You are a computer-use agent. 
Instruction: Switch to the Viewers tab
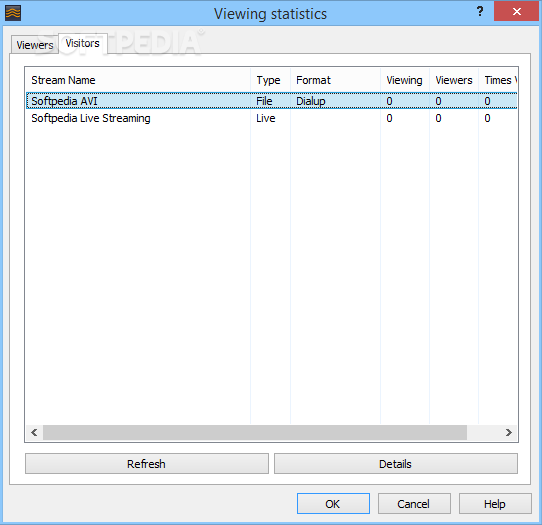[x=35, y=45]
